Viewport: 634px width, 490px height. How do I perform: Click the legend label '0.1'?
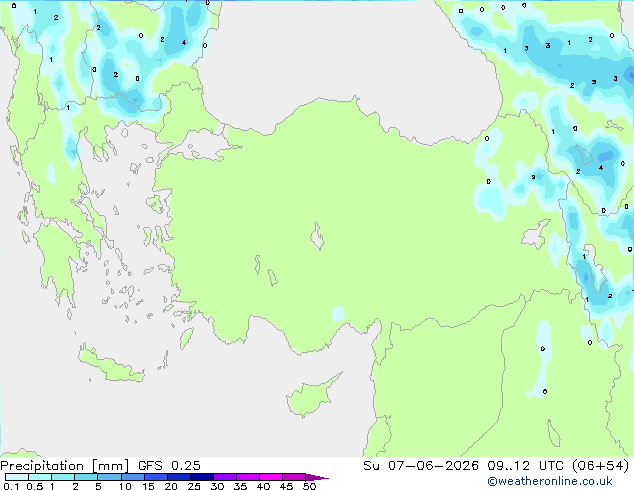(11, 486)
